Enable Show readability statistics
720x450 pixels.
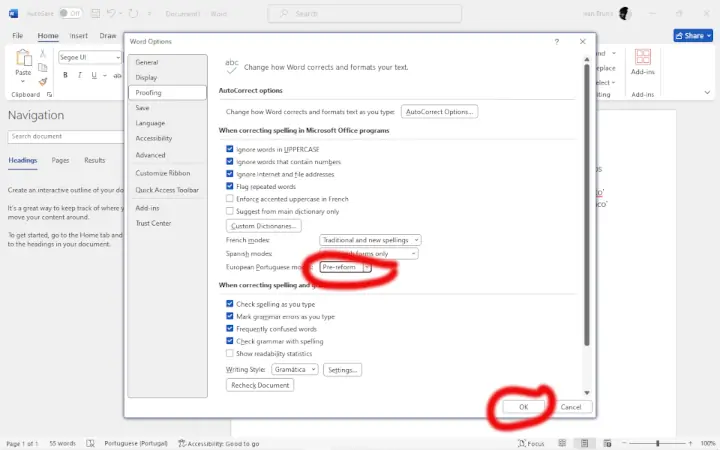pos(230,353)
